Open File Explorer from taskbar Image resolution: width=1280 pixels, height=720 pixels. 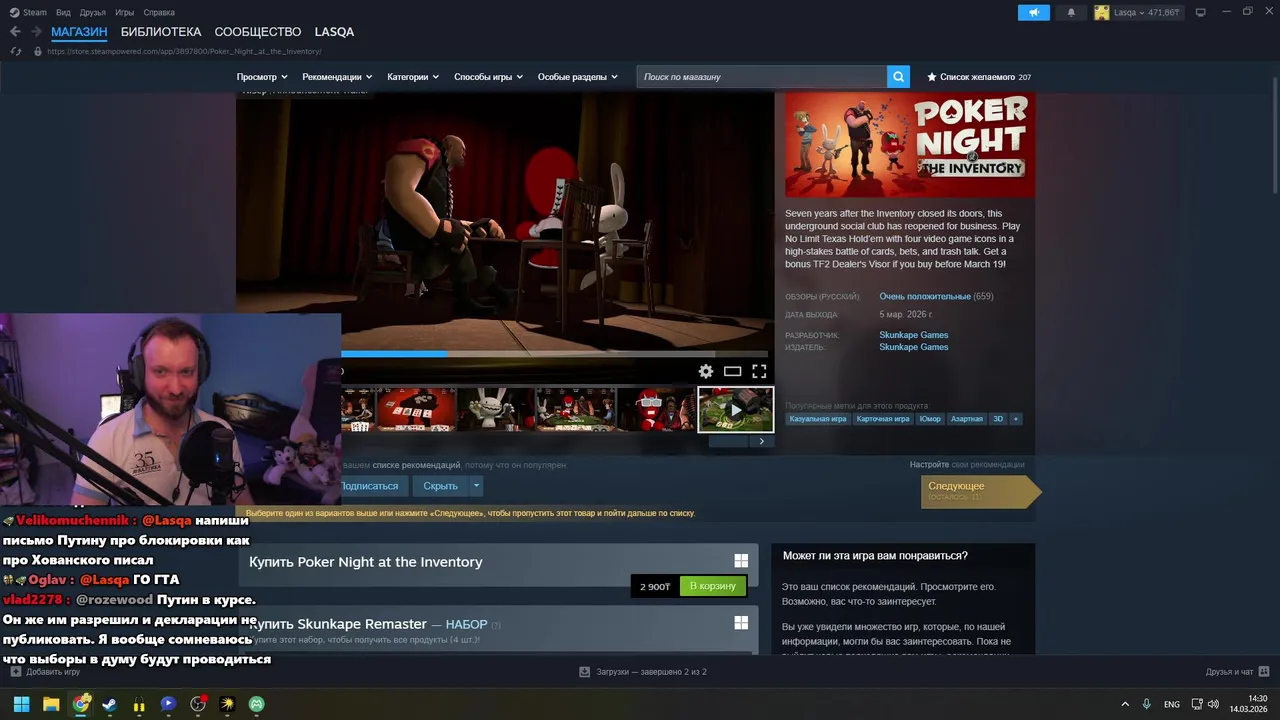pos(51,704)
